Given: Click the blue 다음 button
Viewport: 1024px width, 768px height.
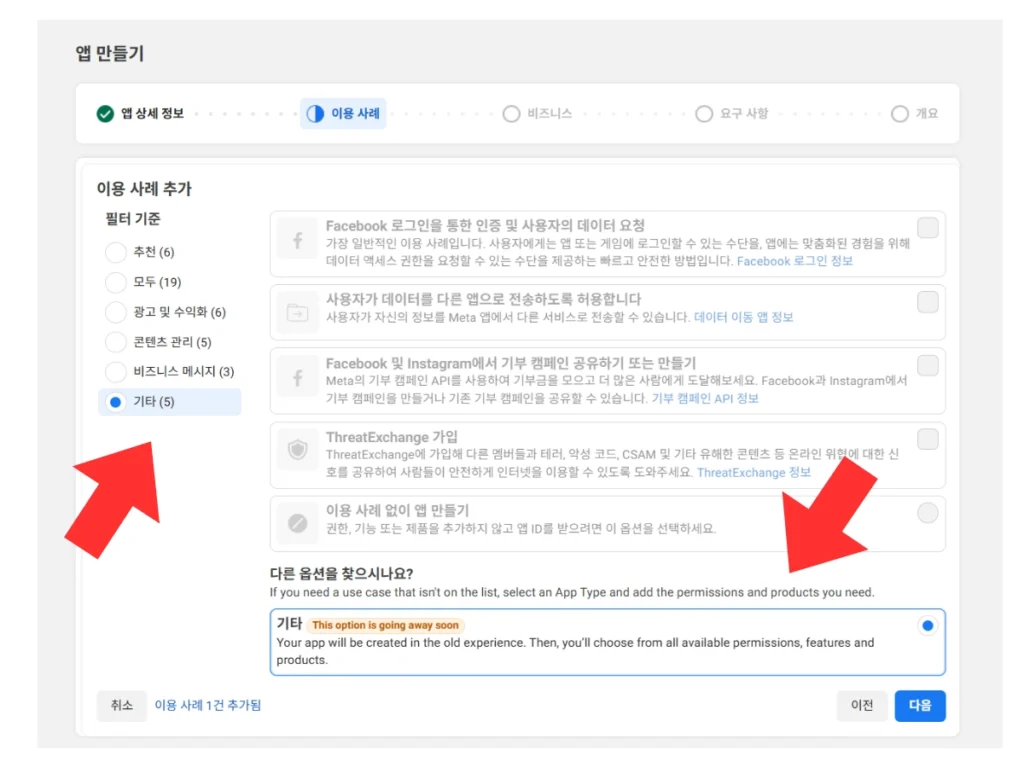Looking at the screenshot, I should [920, 705].
